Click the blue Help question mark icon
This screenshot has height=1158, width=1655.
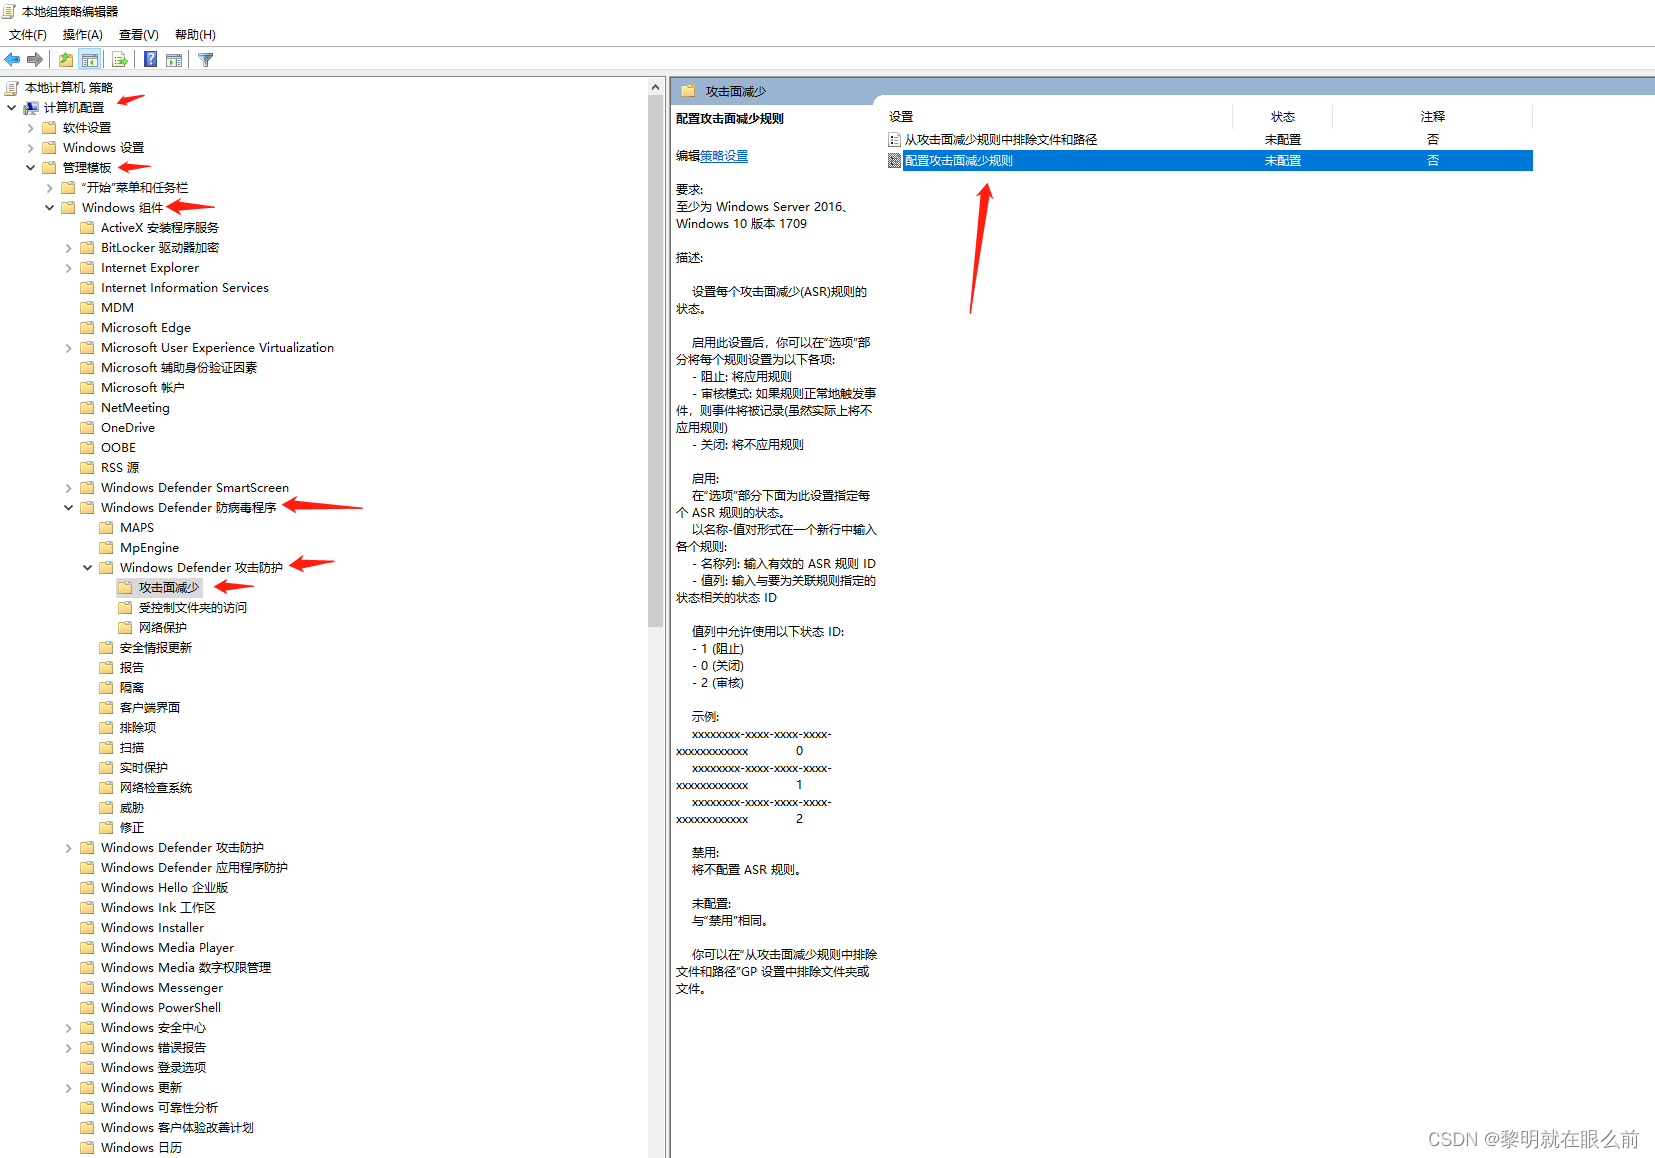point(150,60)
